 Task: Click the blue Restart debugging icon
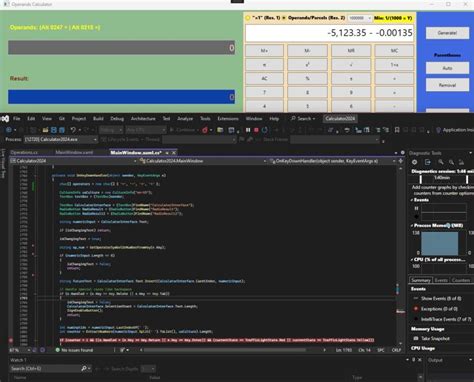[265, 130]
